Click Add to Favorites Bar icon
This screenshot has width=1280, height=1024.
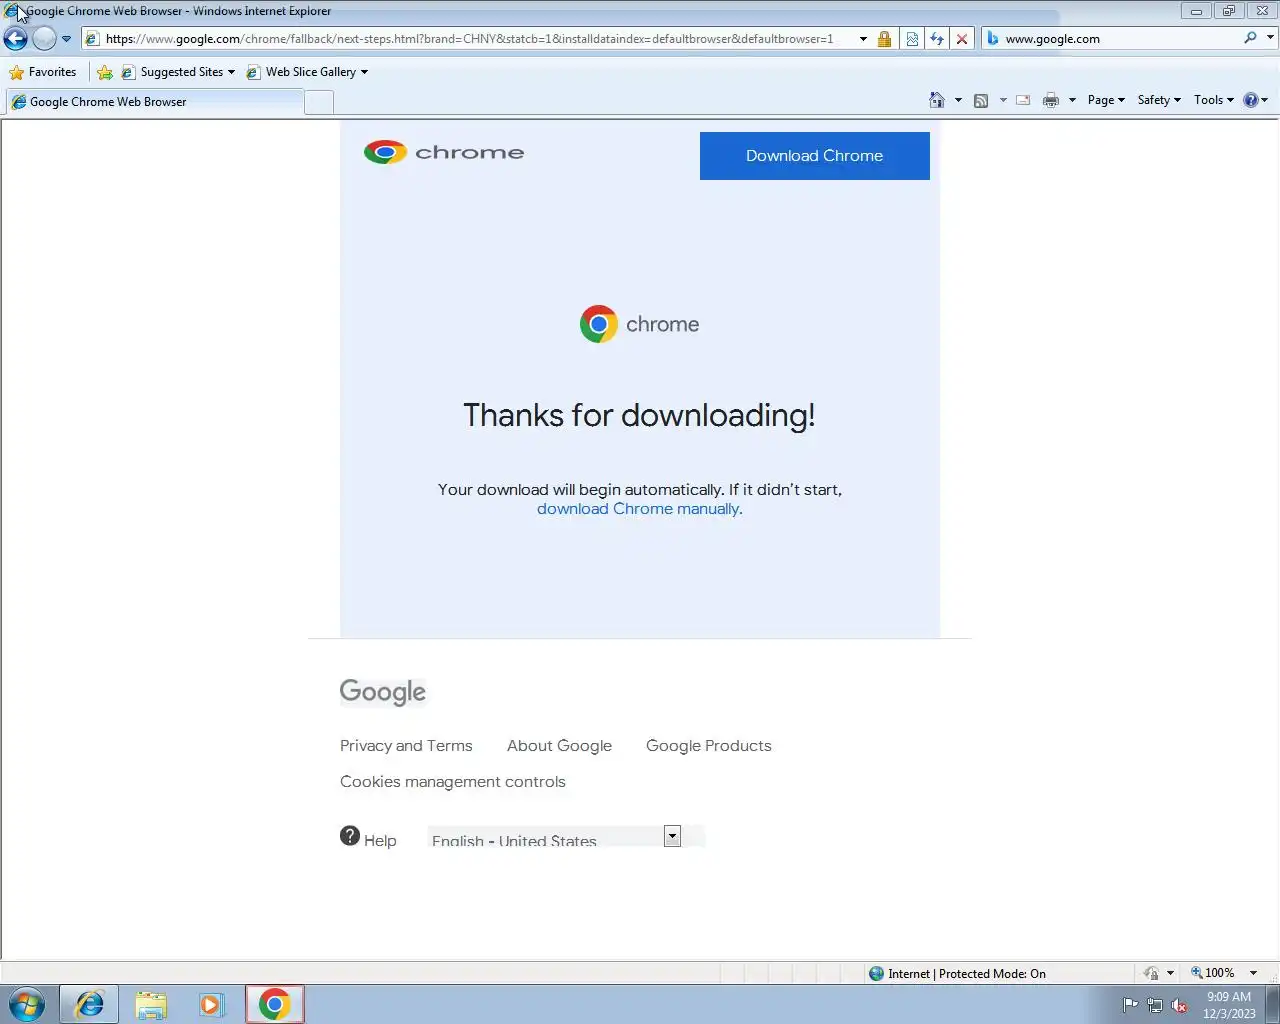click(x=104, y=72)
